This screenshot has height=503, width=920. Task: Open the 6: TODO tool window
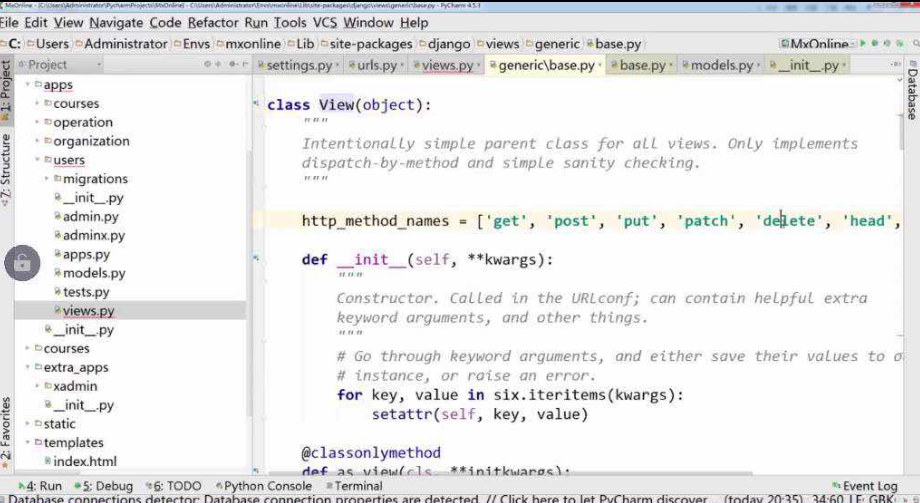(174, 486)
